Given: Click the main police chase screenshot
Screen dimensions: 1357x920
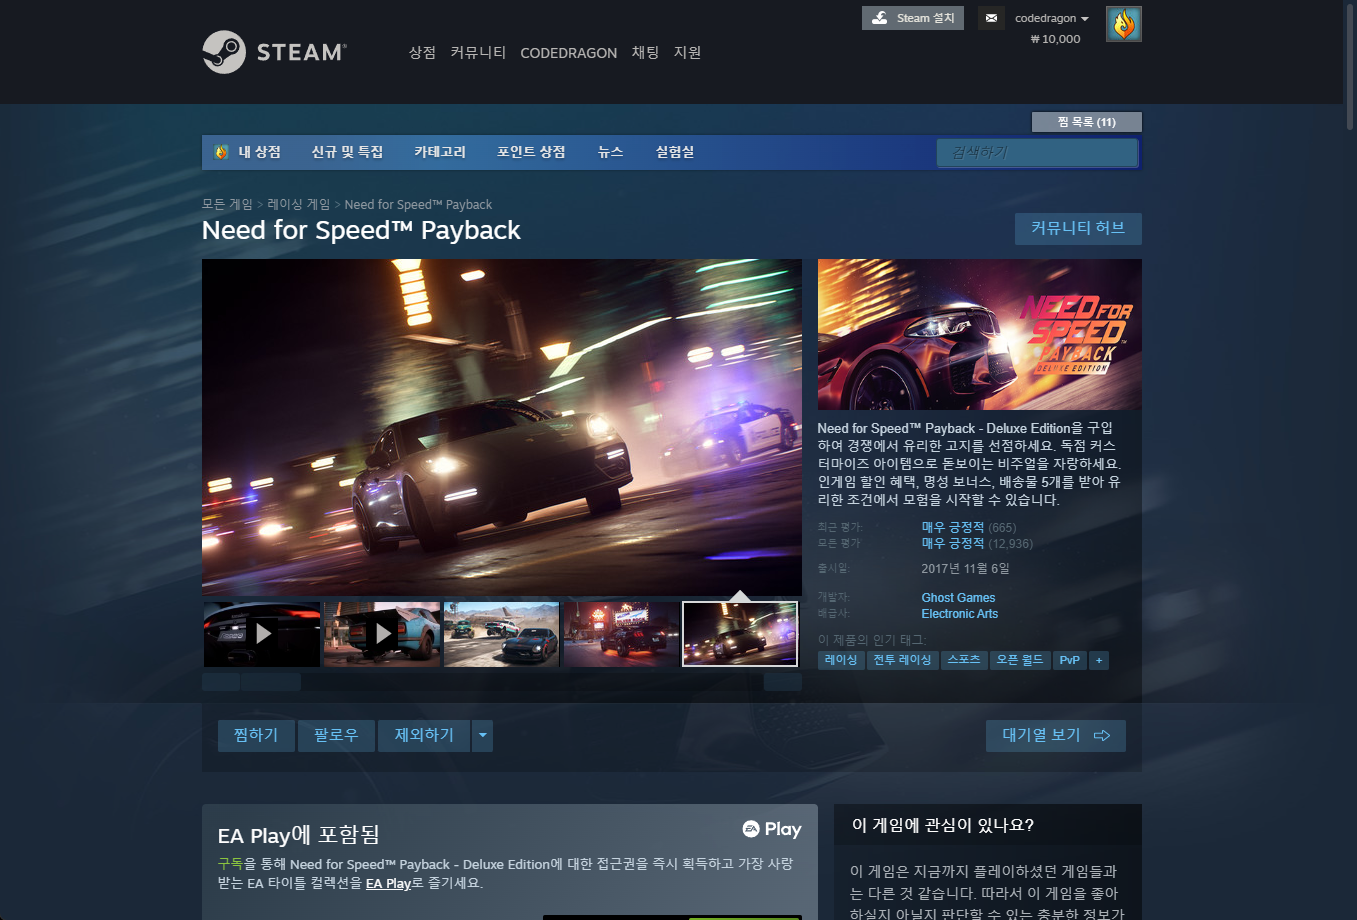Looking at the screenshot, I should coord(502,428).
